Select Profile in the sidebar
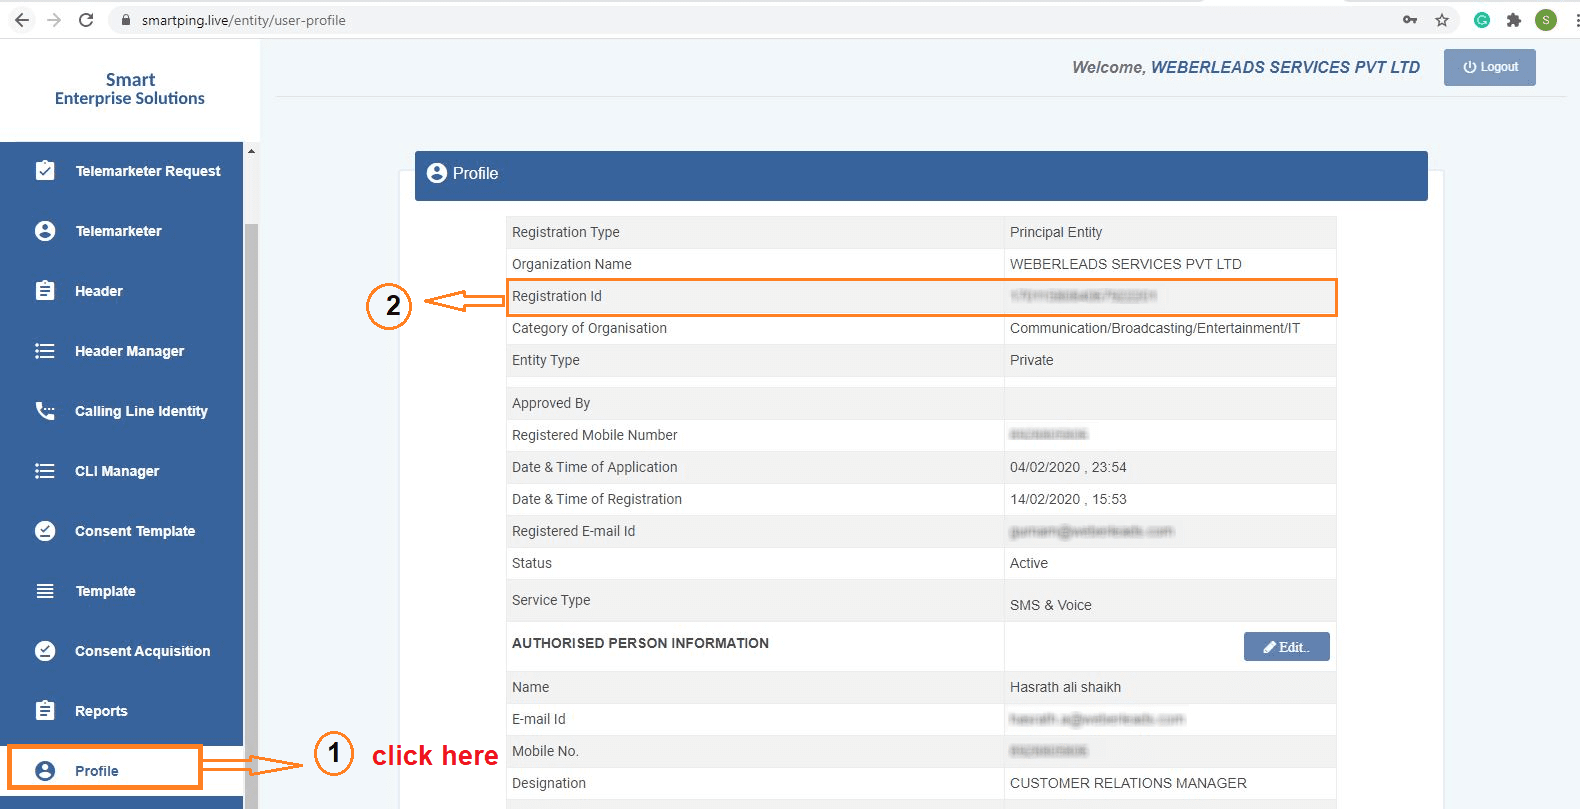The width and height of the screenshot is (1580, 809). click(x=97, y=771)
